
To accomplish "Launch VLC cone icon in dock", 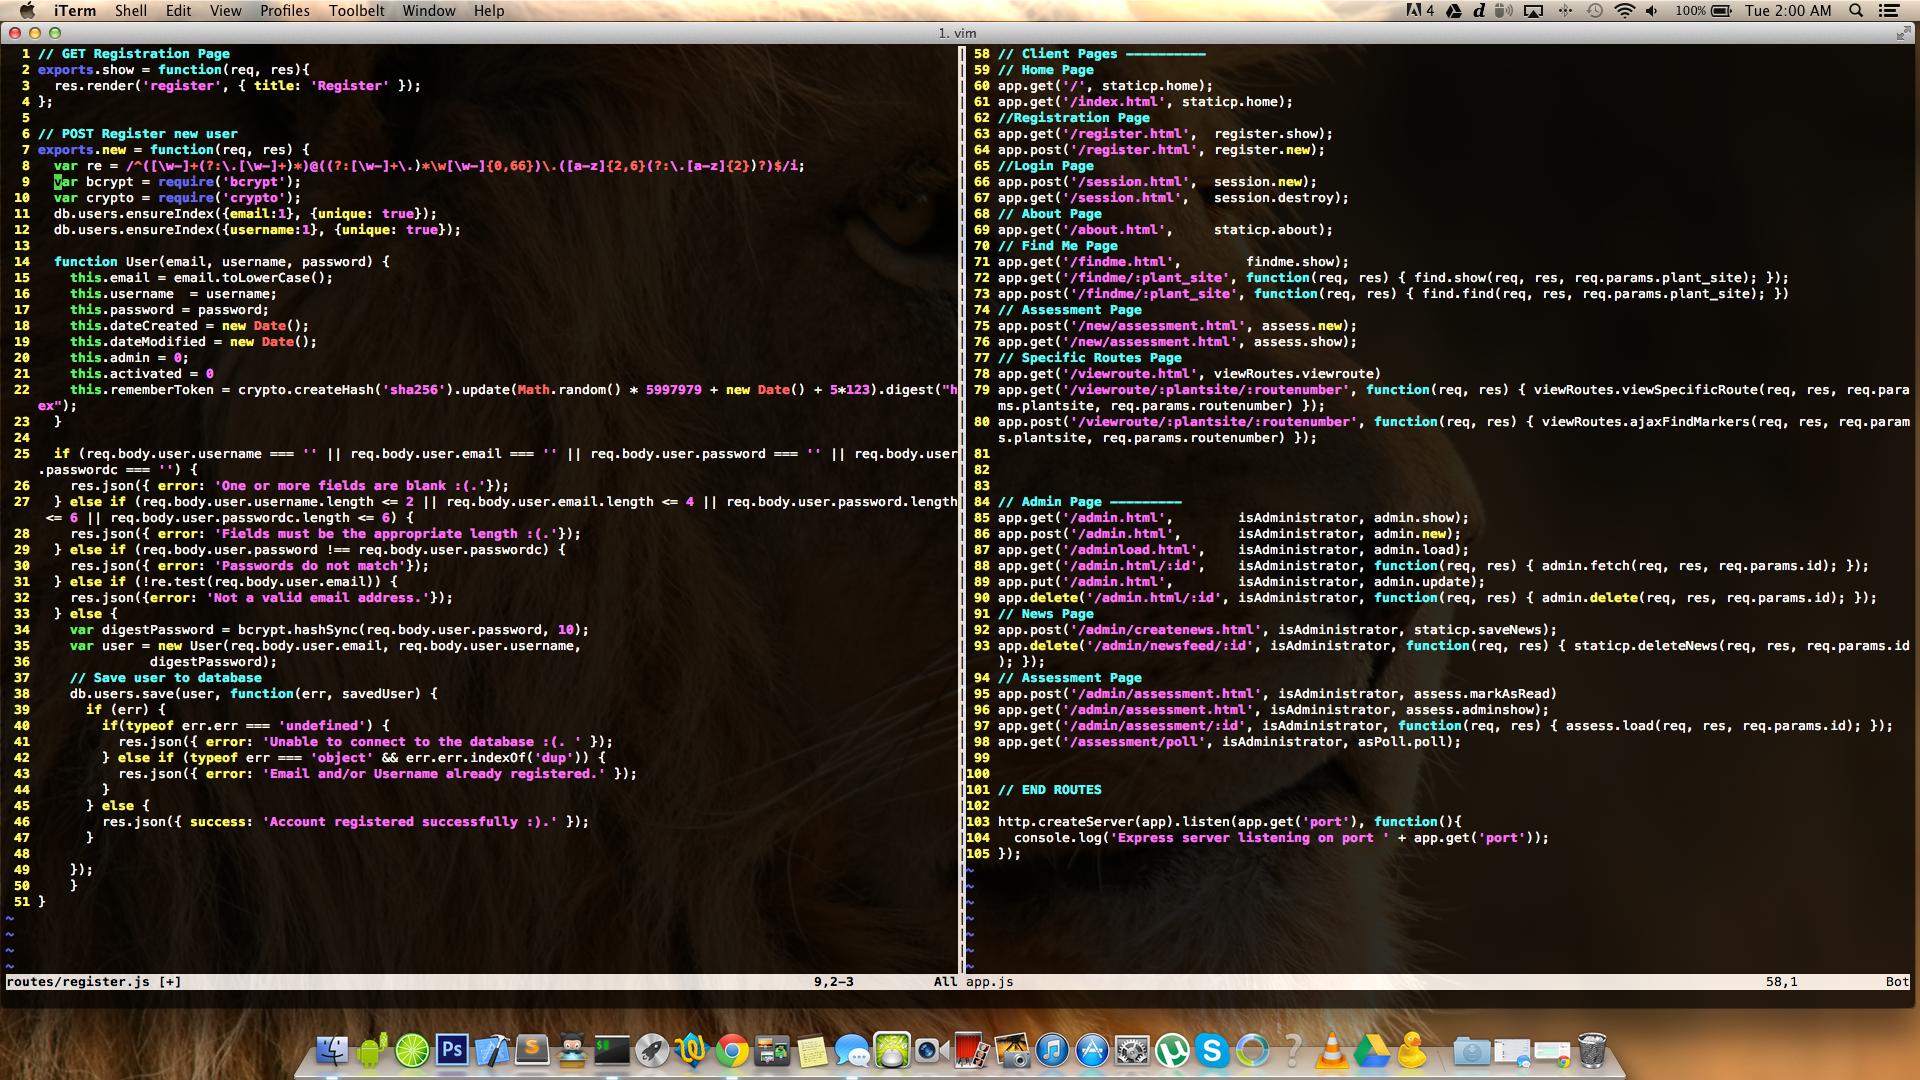I will click(x=1332, y=1050).
